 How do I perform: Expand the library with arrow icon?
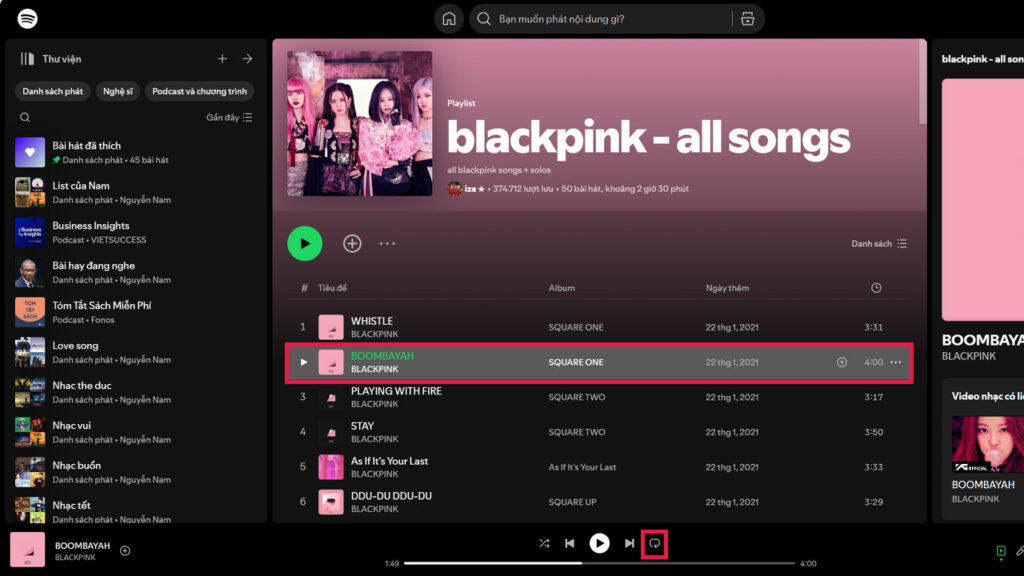coord(248,59)
